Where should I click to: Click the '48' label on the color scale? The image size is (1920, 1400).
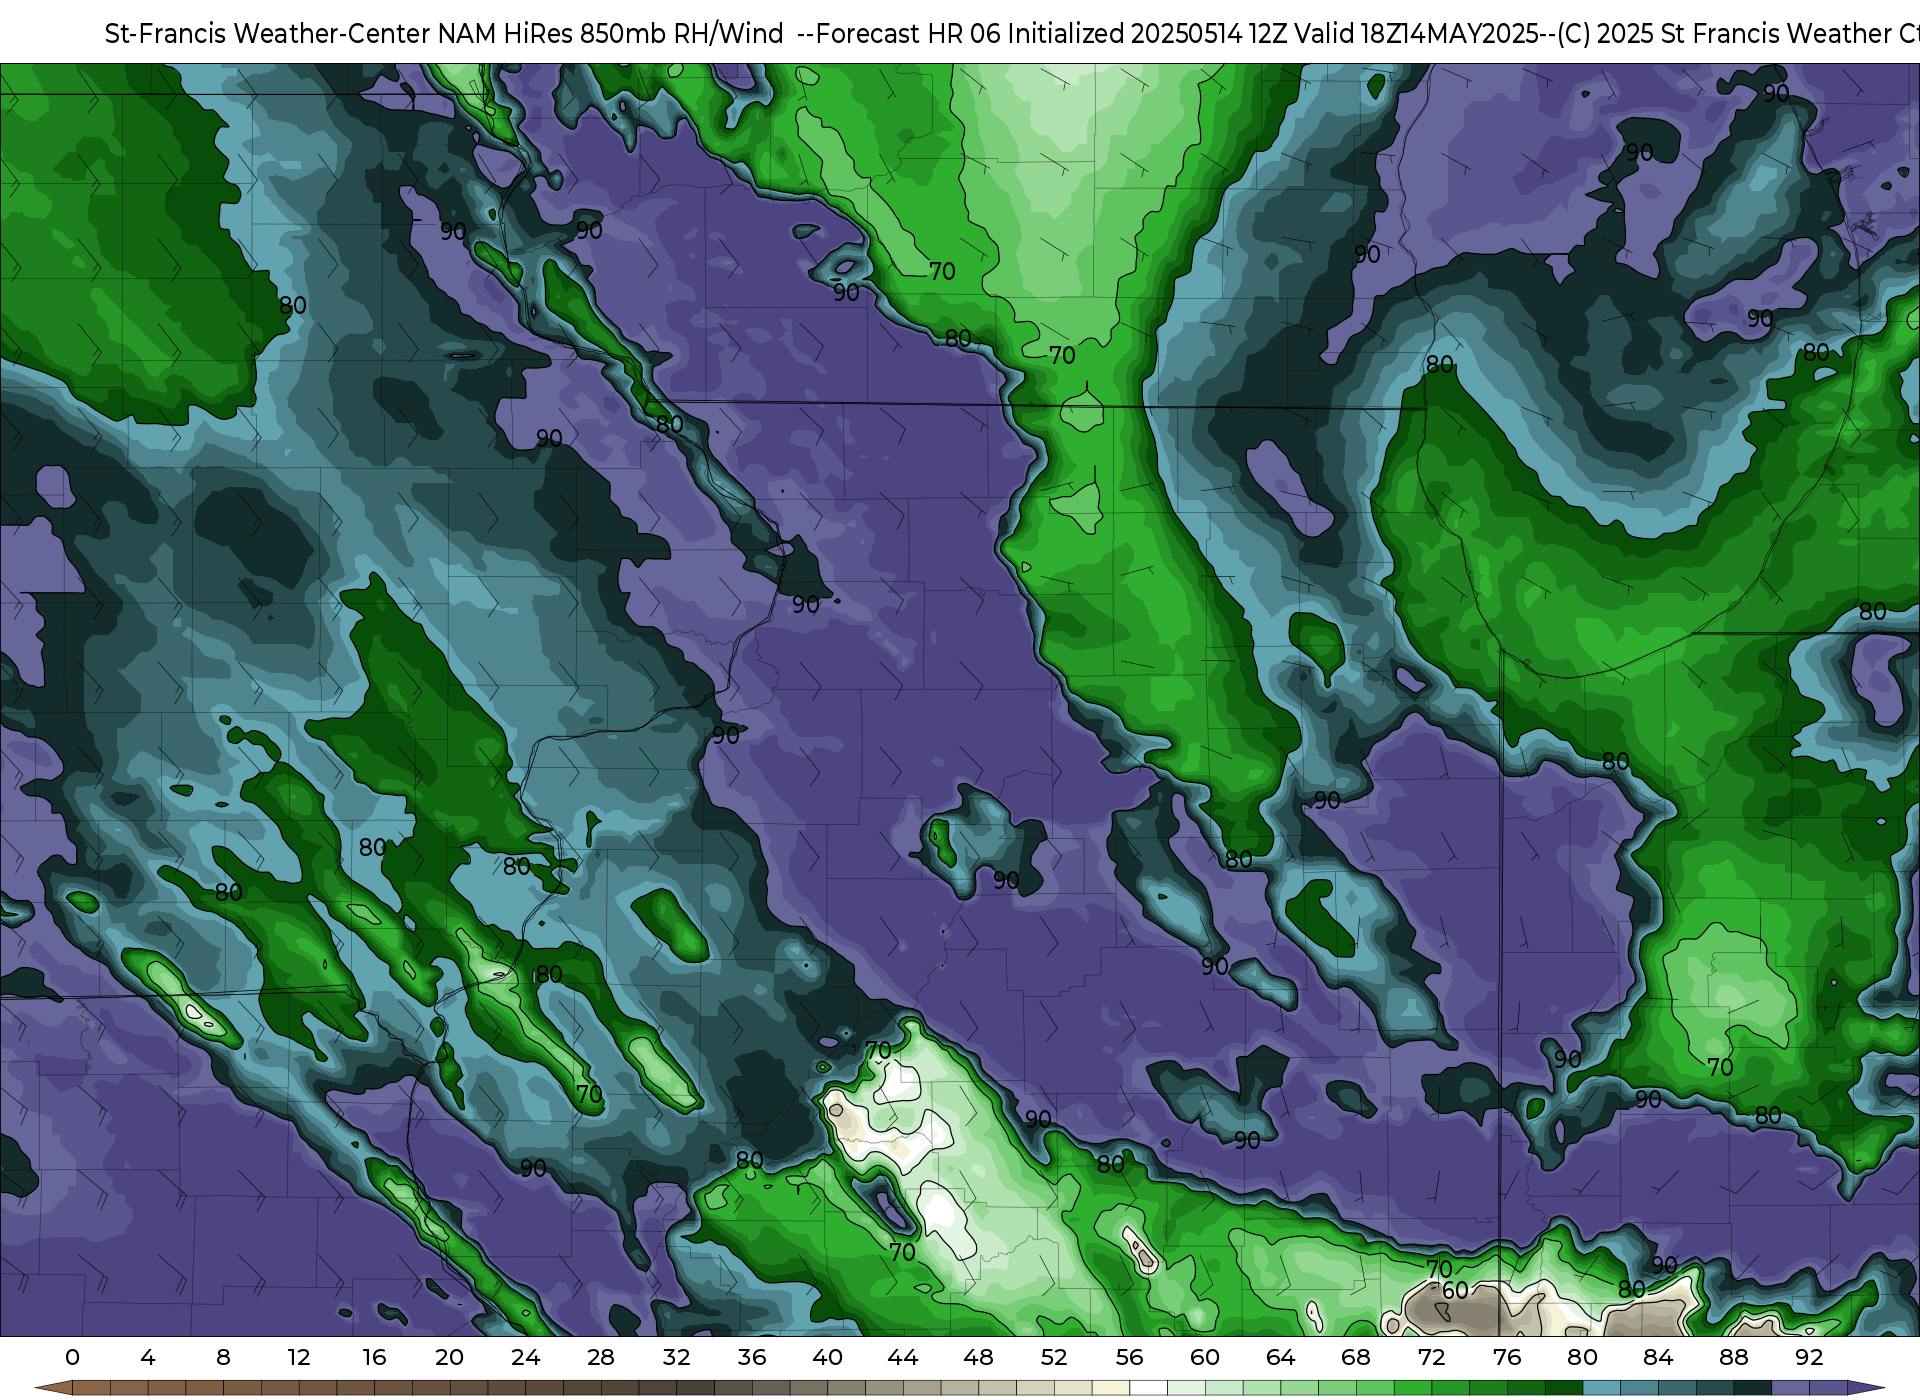pos(979,1357)
